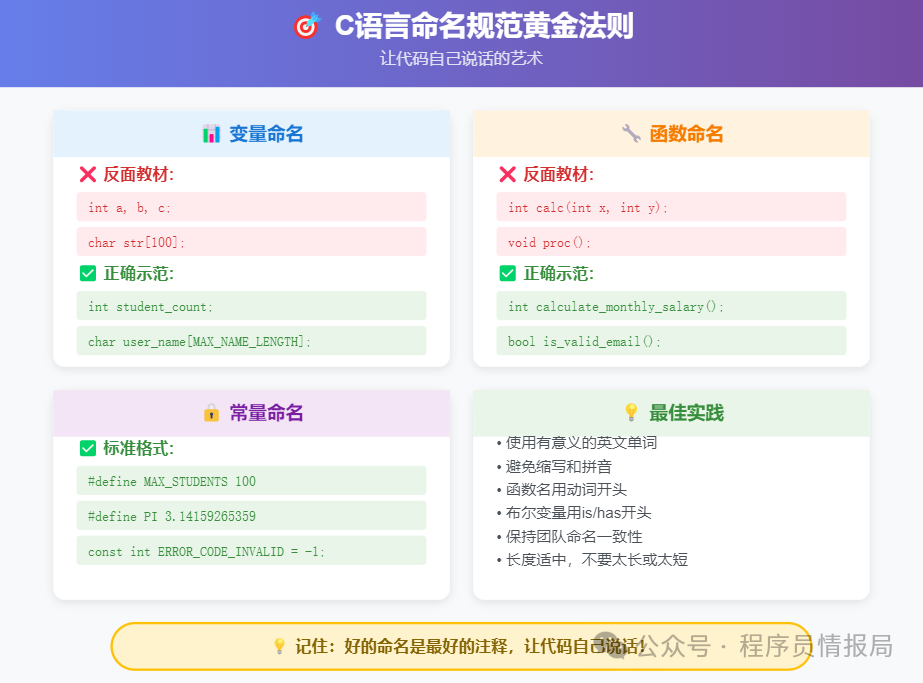Click the bullet 避免缩写和拼音
The width and height of the screenshot is (923, 683).
[x=554, y=467]
